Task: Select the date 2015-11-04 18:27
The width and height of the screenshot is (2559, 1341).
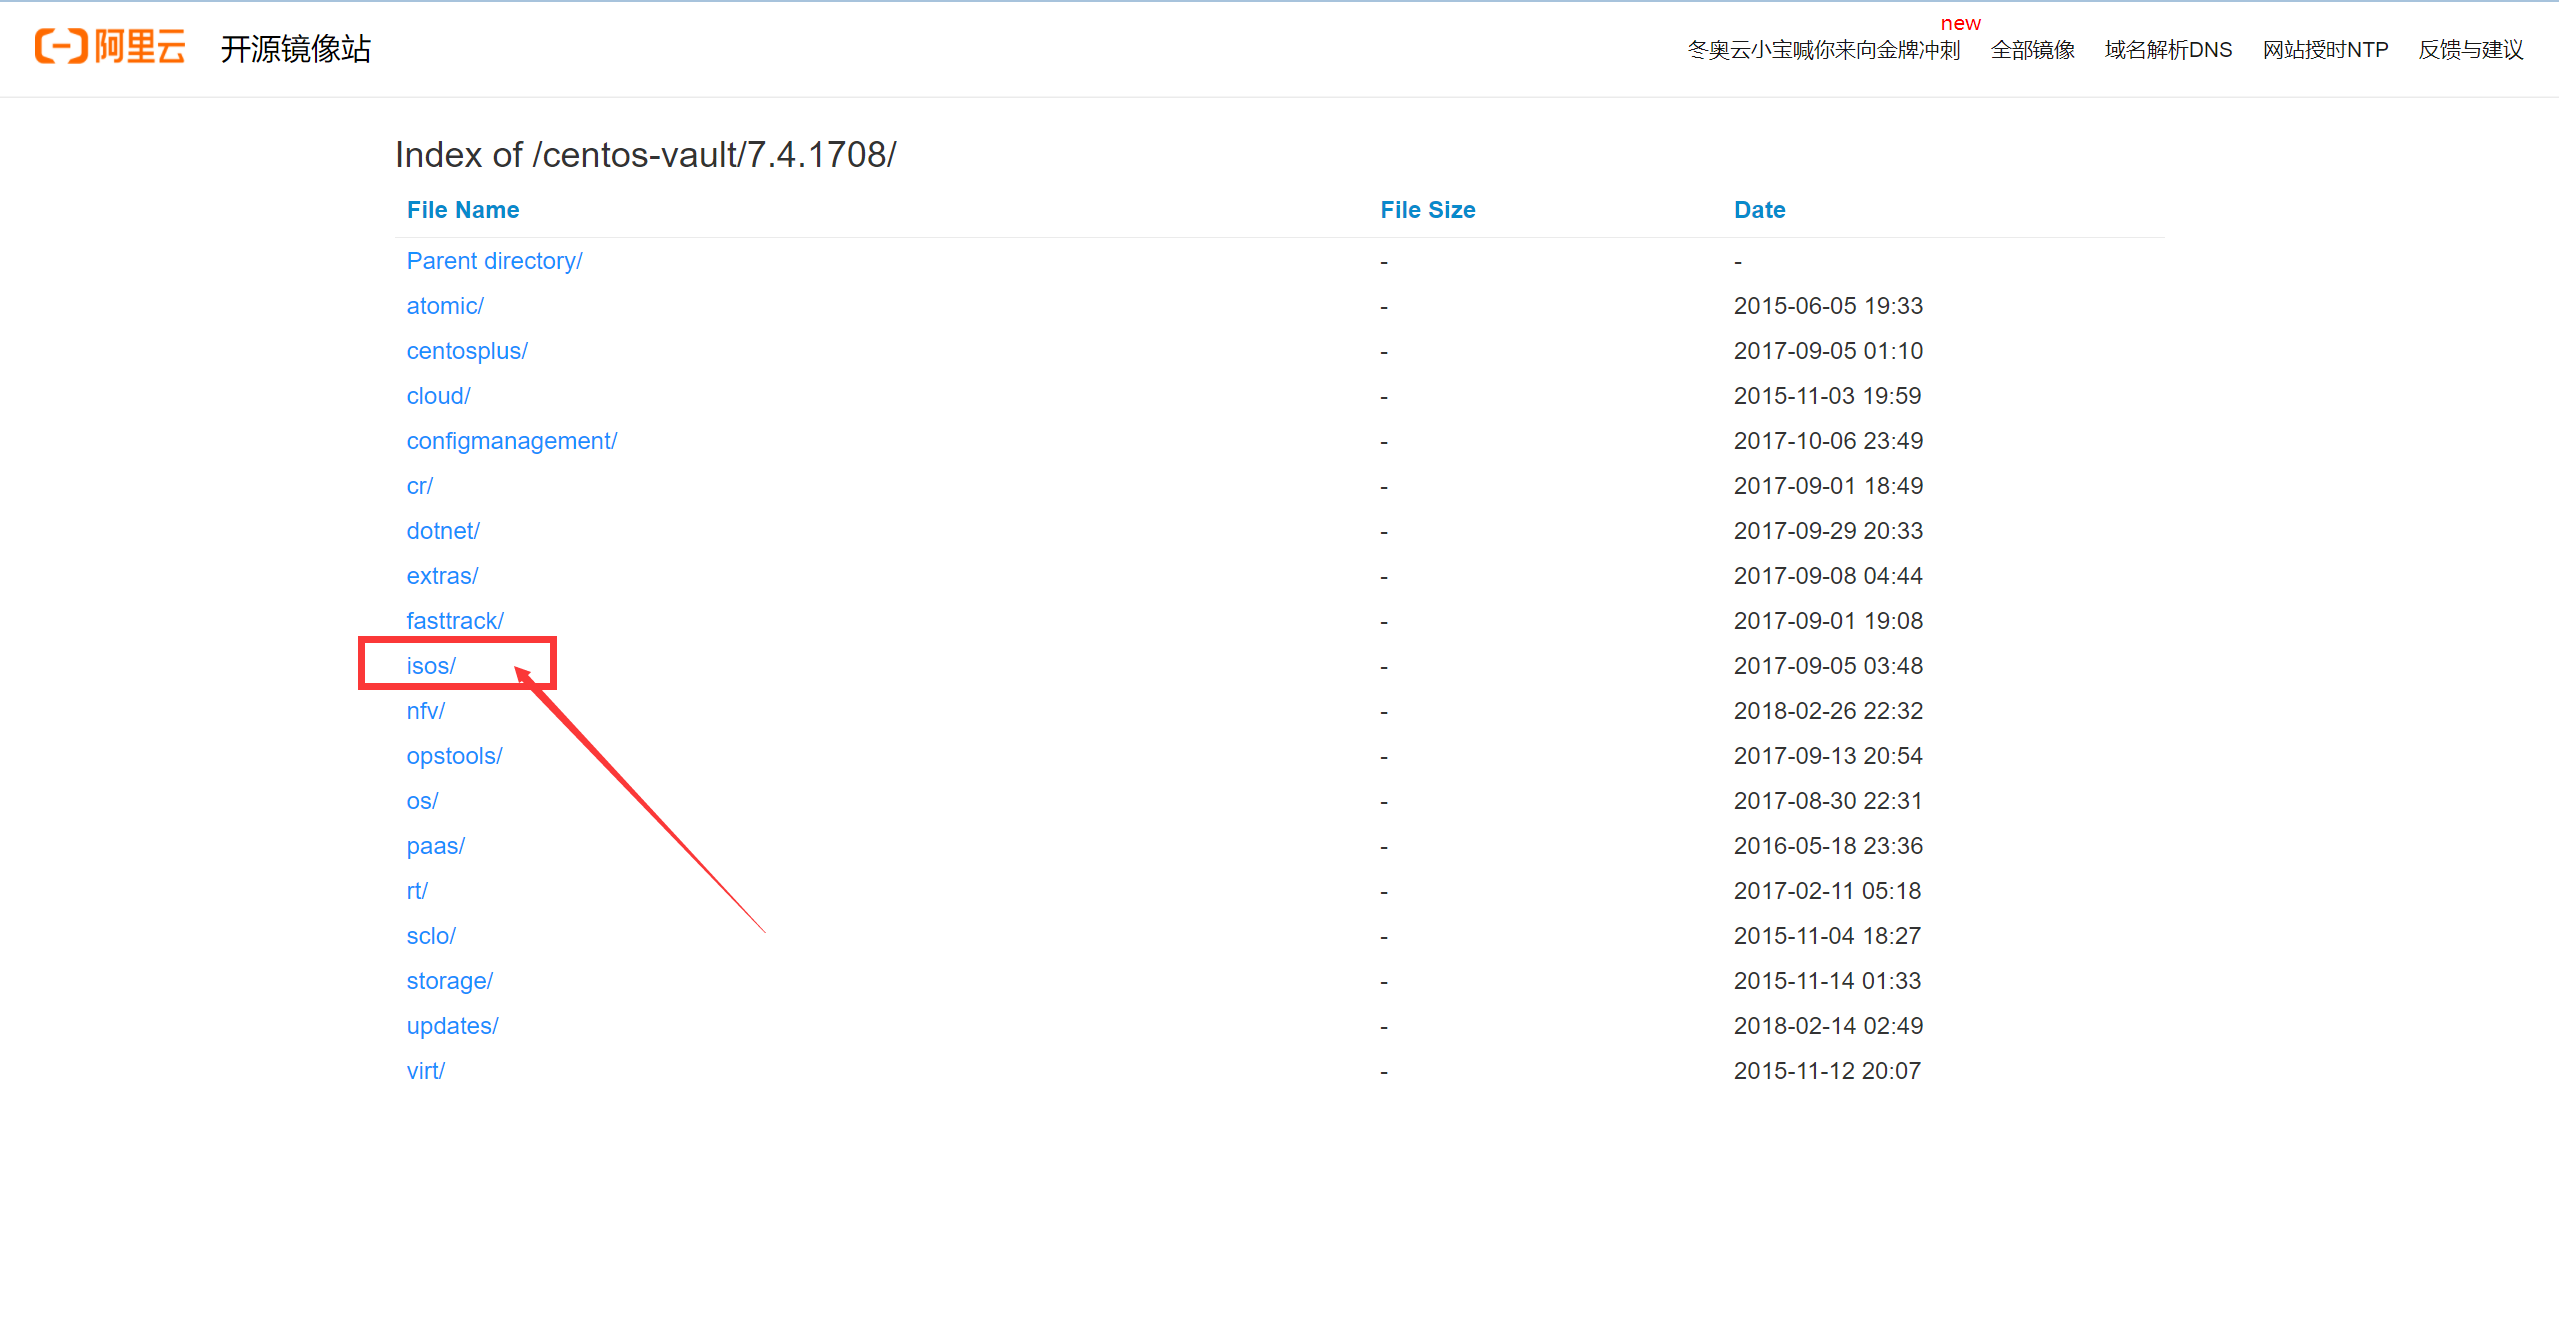Action: pyautogui.click(x=1827, y=936)
